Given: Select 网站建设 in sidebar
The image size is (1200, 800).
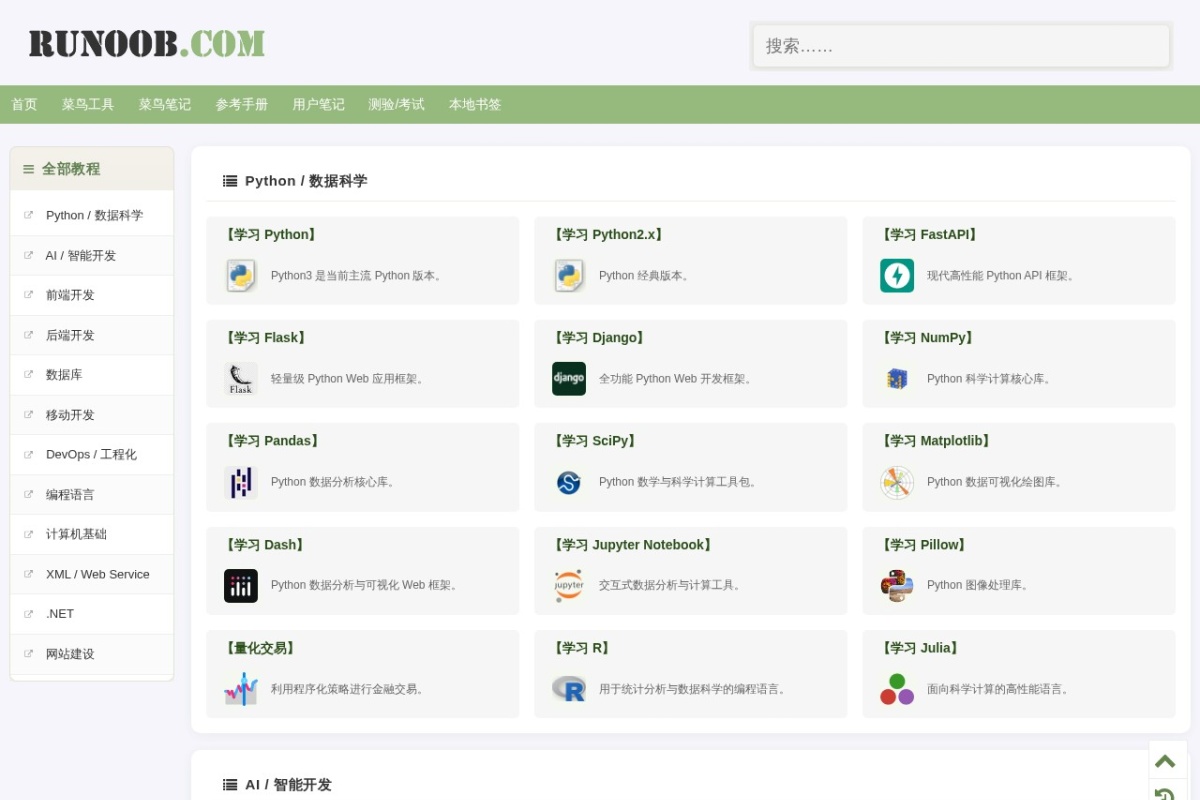Looking at the screenshot, I should 92,654.
